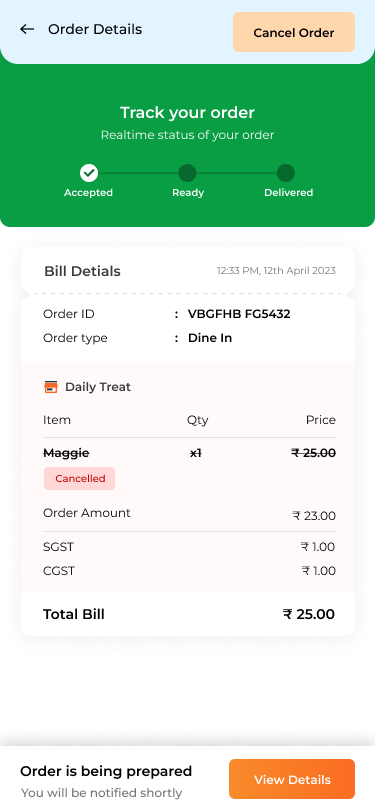Select the Ready status step circle

(x=187, y=173)
